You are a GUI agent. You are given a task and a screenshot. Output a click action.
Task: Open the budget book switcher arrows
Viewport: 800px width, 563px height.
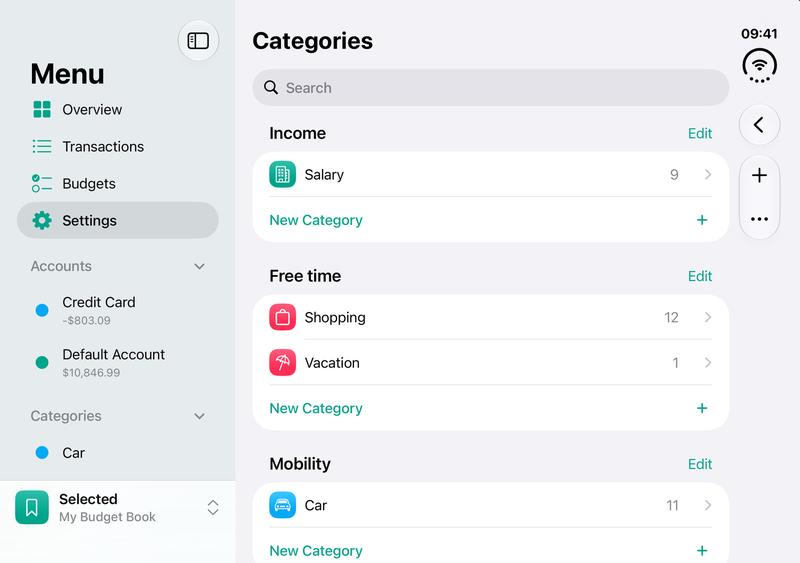[x=213, y=507]
